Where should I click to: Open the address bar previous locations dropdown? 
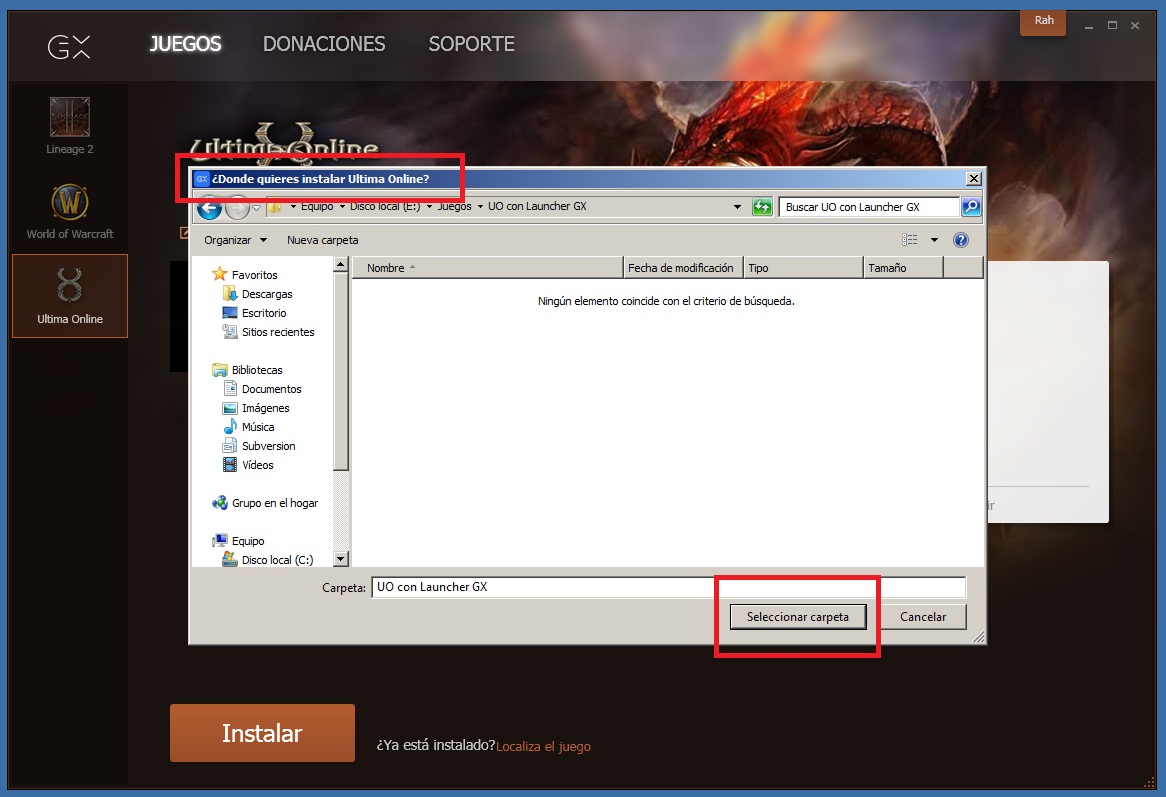[x=737, y=207]
